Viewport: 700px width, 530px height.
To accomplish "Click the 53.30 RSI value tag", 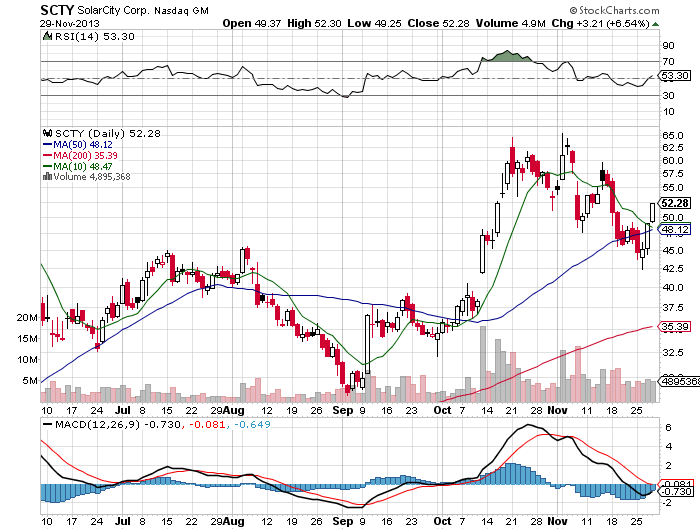I will tap(675, 75).
